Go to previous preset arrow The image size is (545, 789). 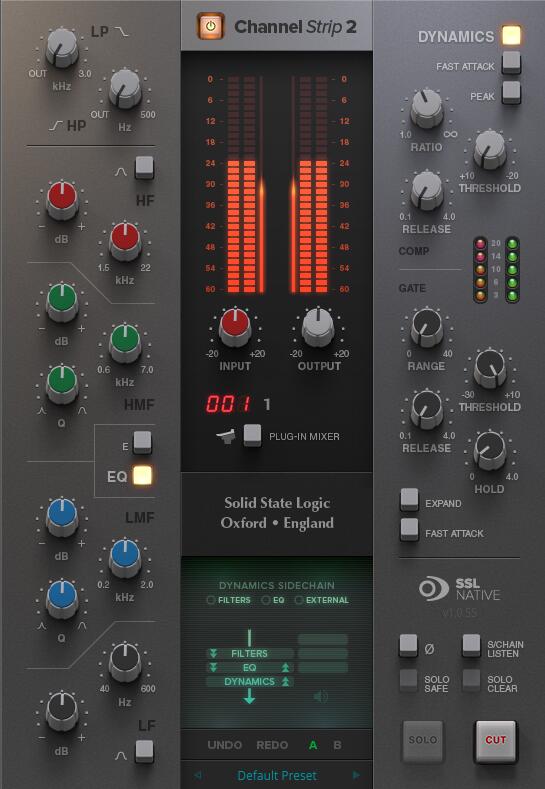(x=198, y=775)
